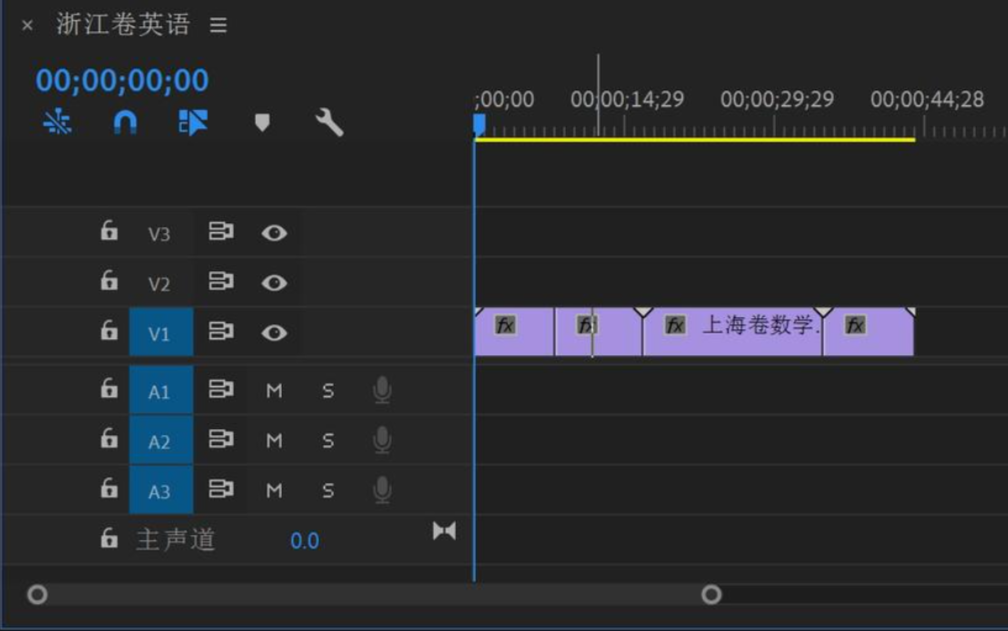Click the voice-over microphone on A1

click(381, 390)
